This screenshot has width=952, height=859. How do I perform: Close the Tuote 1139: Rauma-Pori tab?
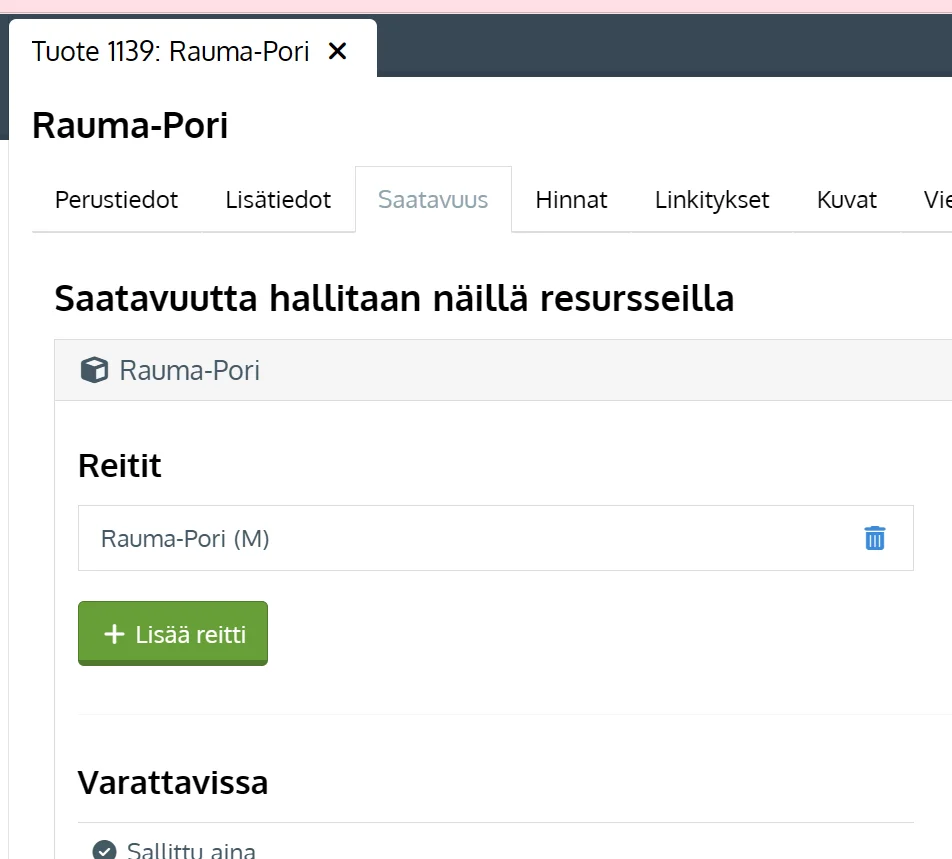(x=338, y=51)
